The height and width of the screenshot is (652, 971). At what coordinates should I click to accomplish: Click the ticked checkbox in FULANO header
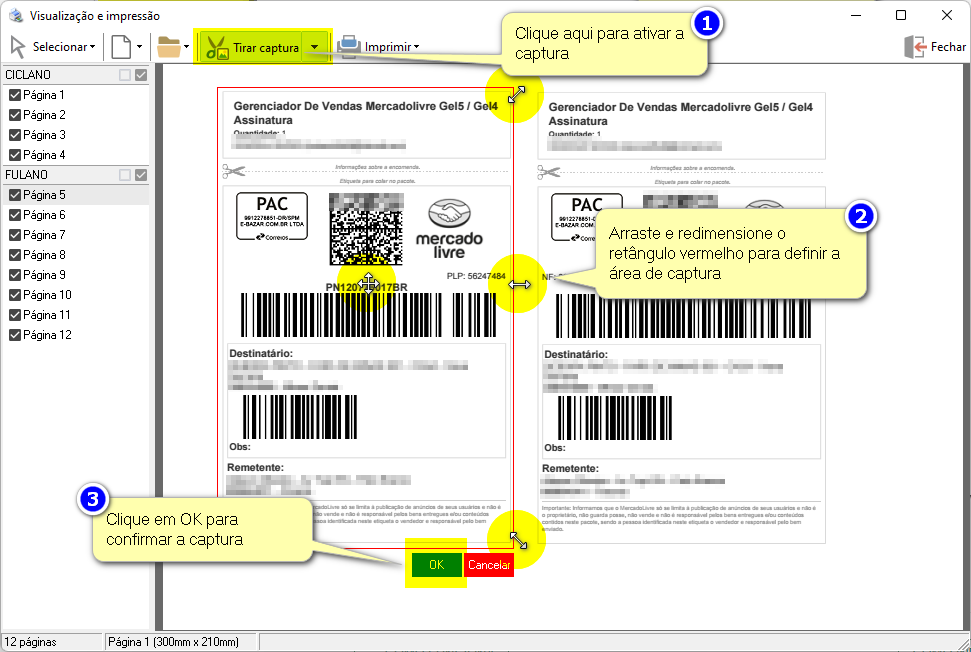coord(141,175)
